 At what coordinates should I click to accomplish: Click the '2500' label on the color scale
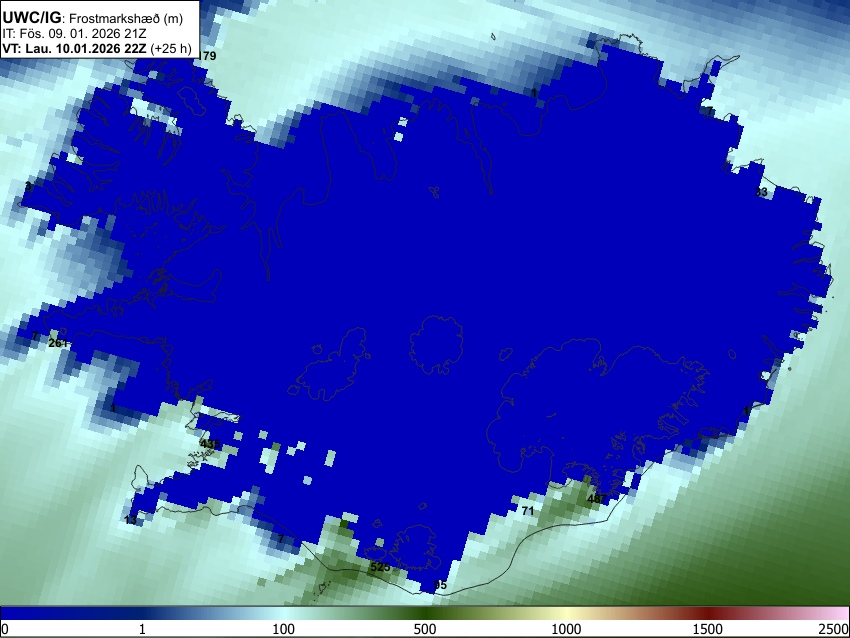(x=834, y=629)
